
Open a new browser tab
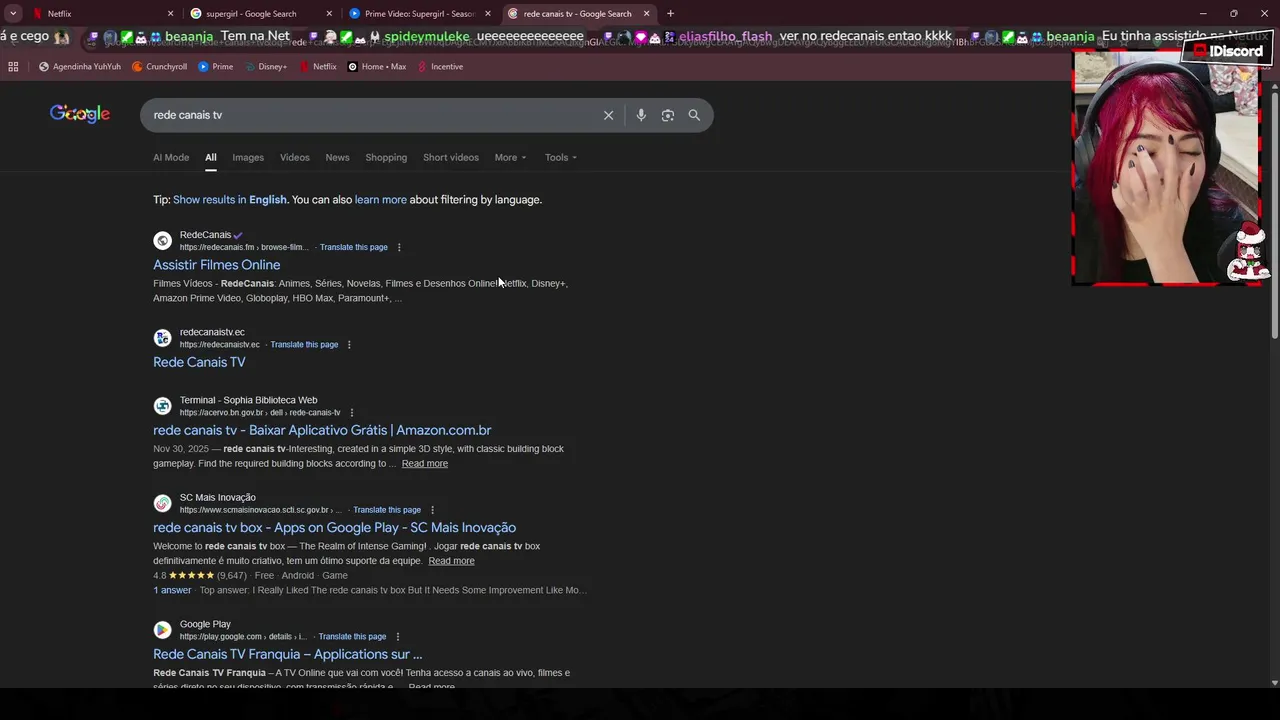pyautogui.click(x=670, y=14)
